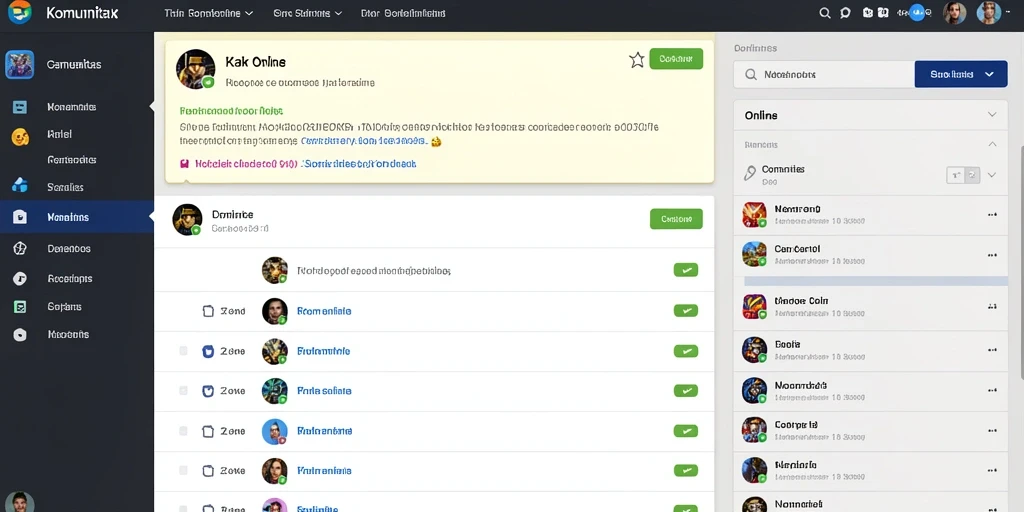Click the icon of highlighted Nonoitms item
This screenshot has height=512, width=1024.
coord(20,217)
